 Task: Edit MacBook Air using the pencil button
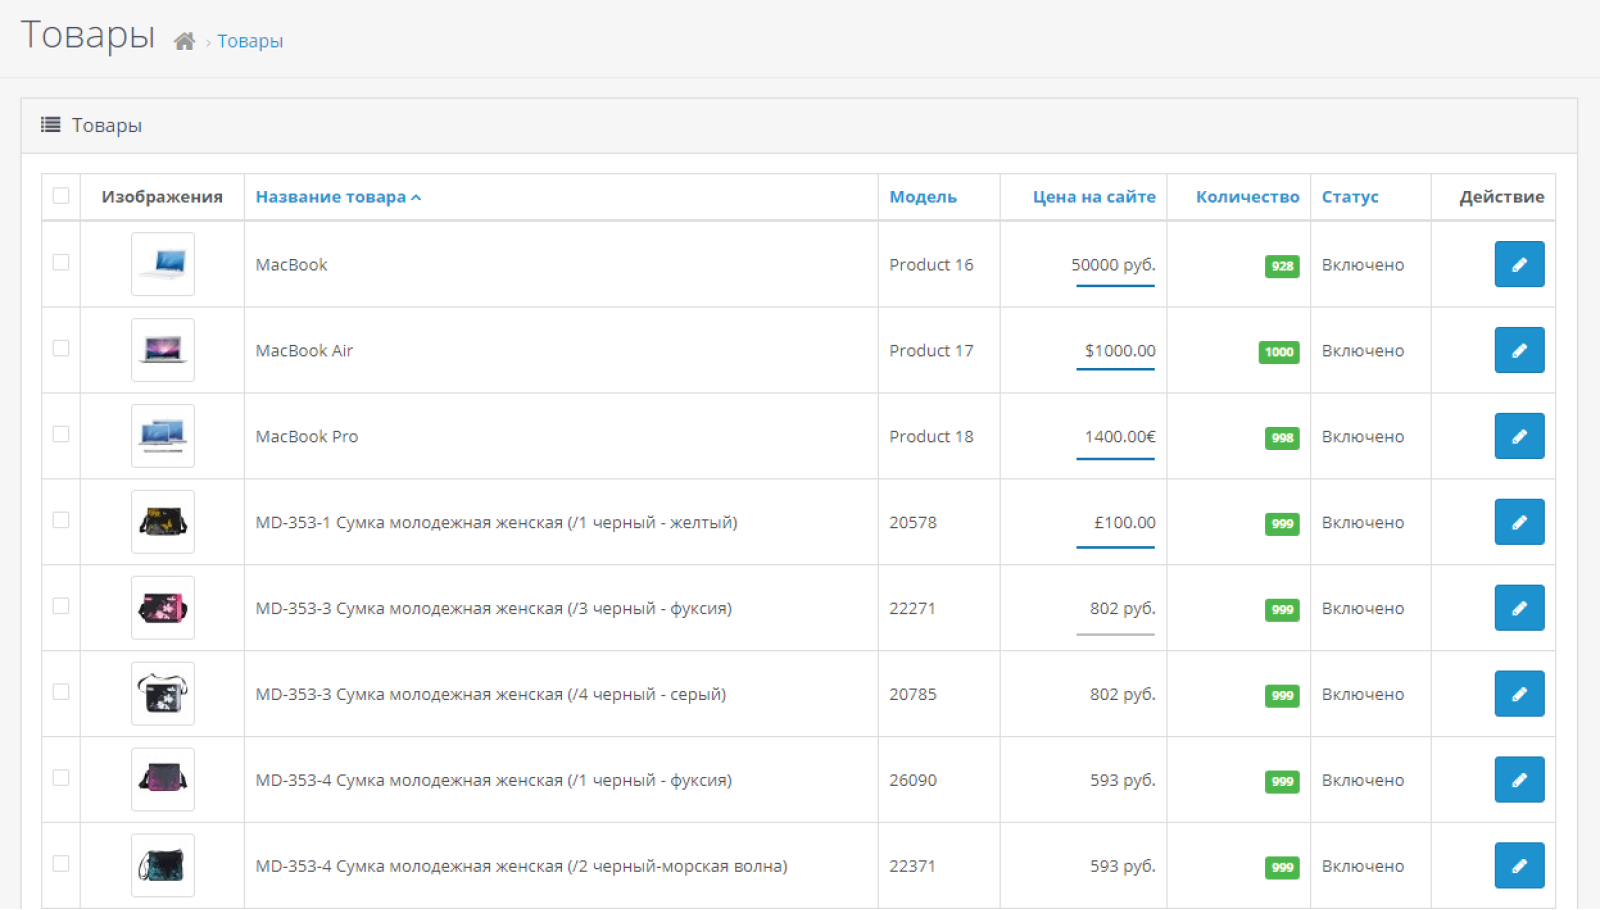(1520, 350)
